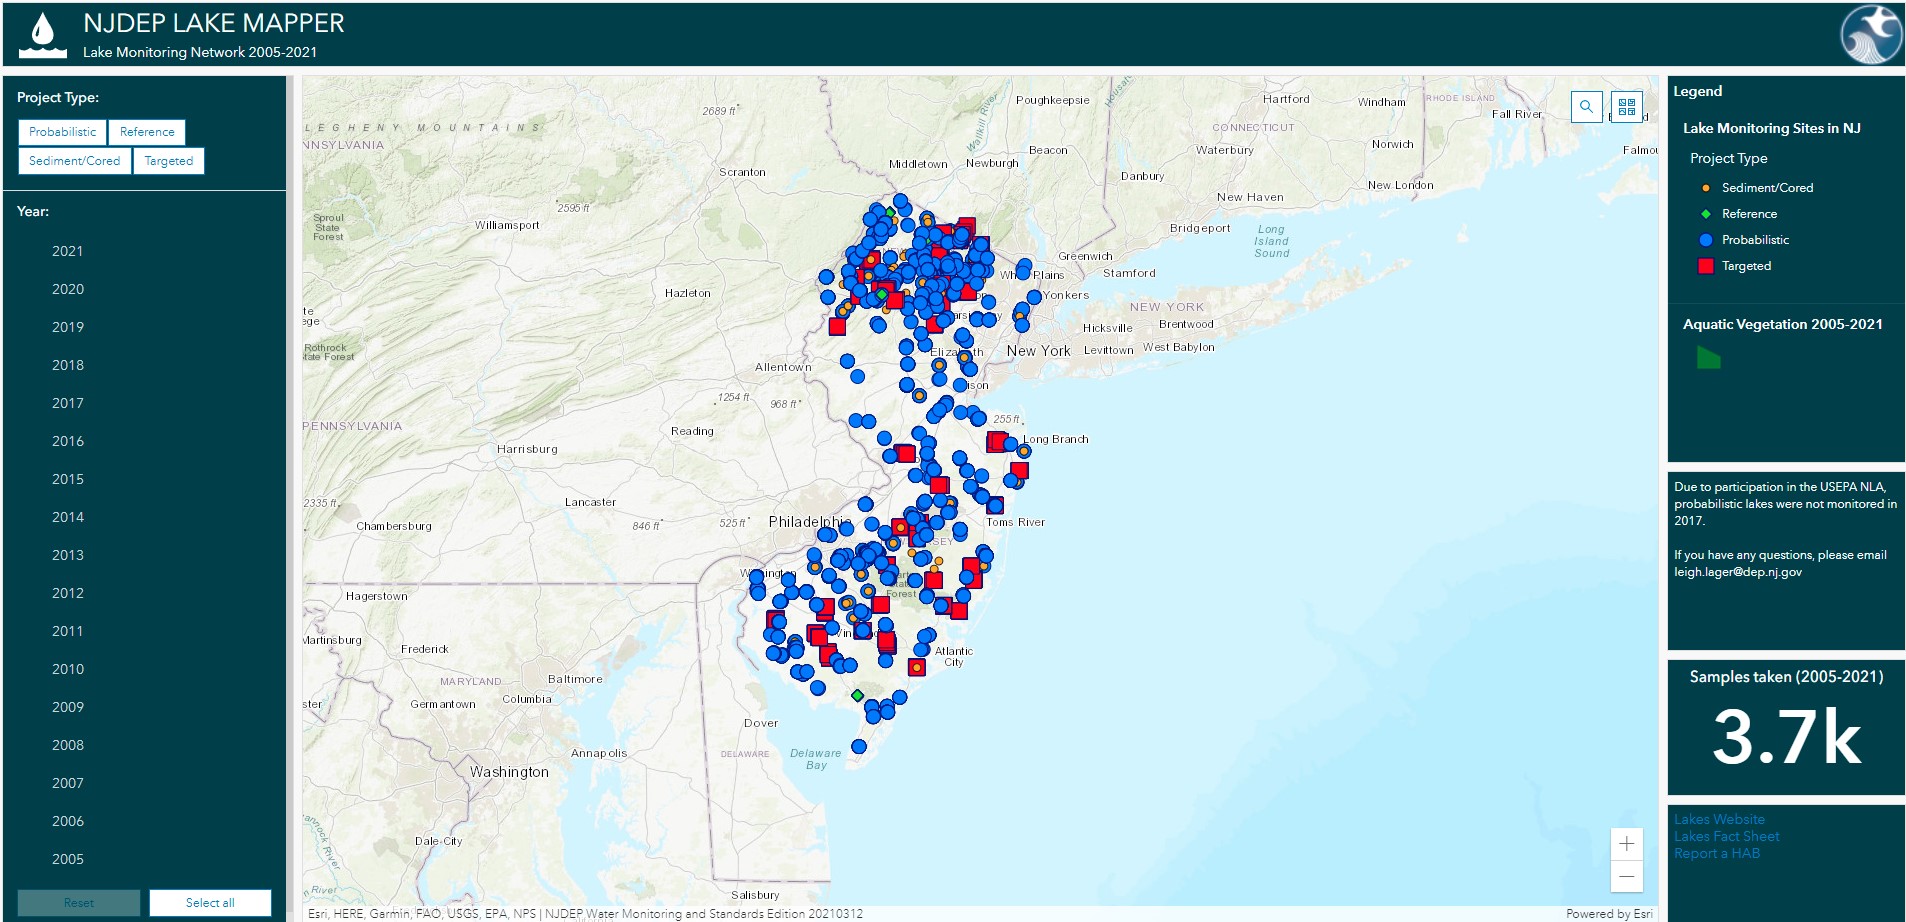This screenshot has height=922, width=1906.
Task: Click blue site marker nearest Delaware Bay label
Action: 858,746
